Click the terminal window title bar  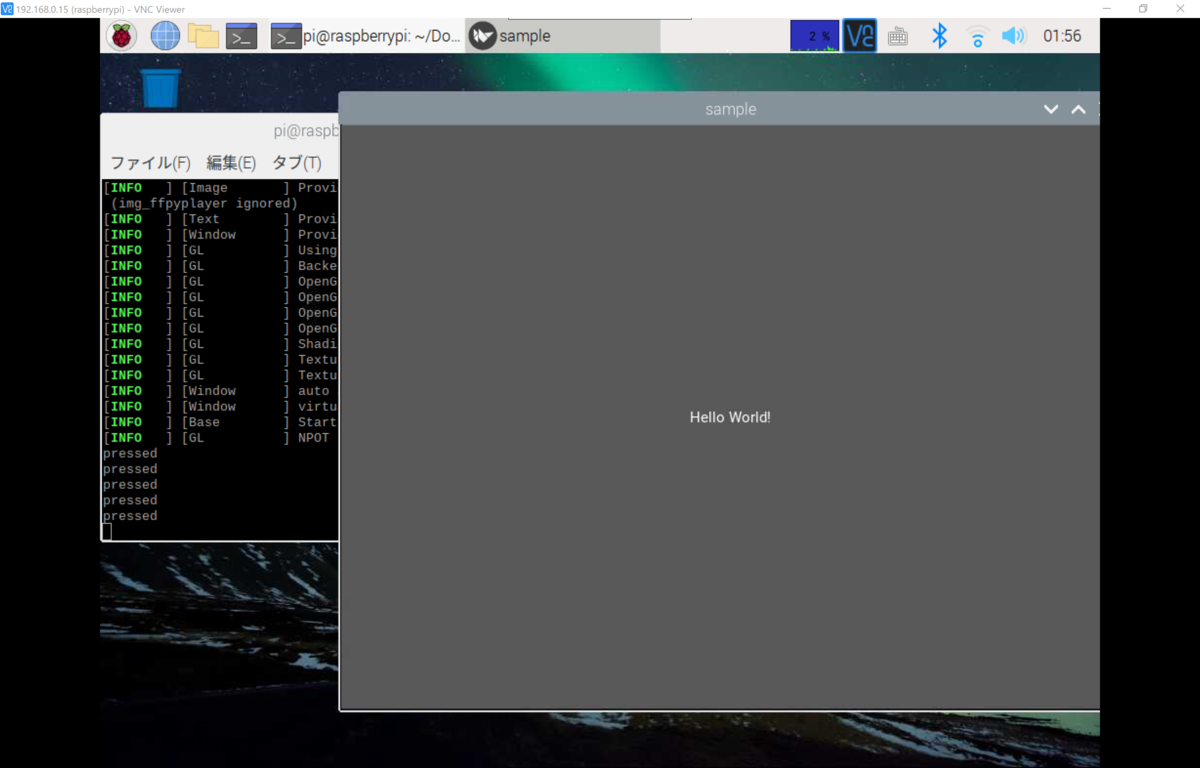[220, 131]
